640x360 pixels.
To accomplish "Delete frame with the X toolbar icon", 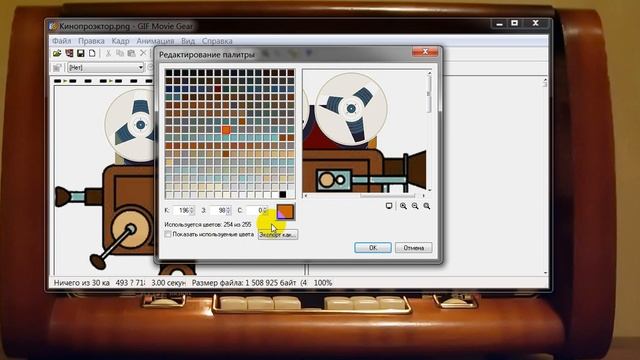I will [143, 53].
